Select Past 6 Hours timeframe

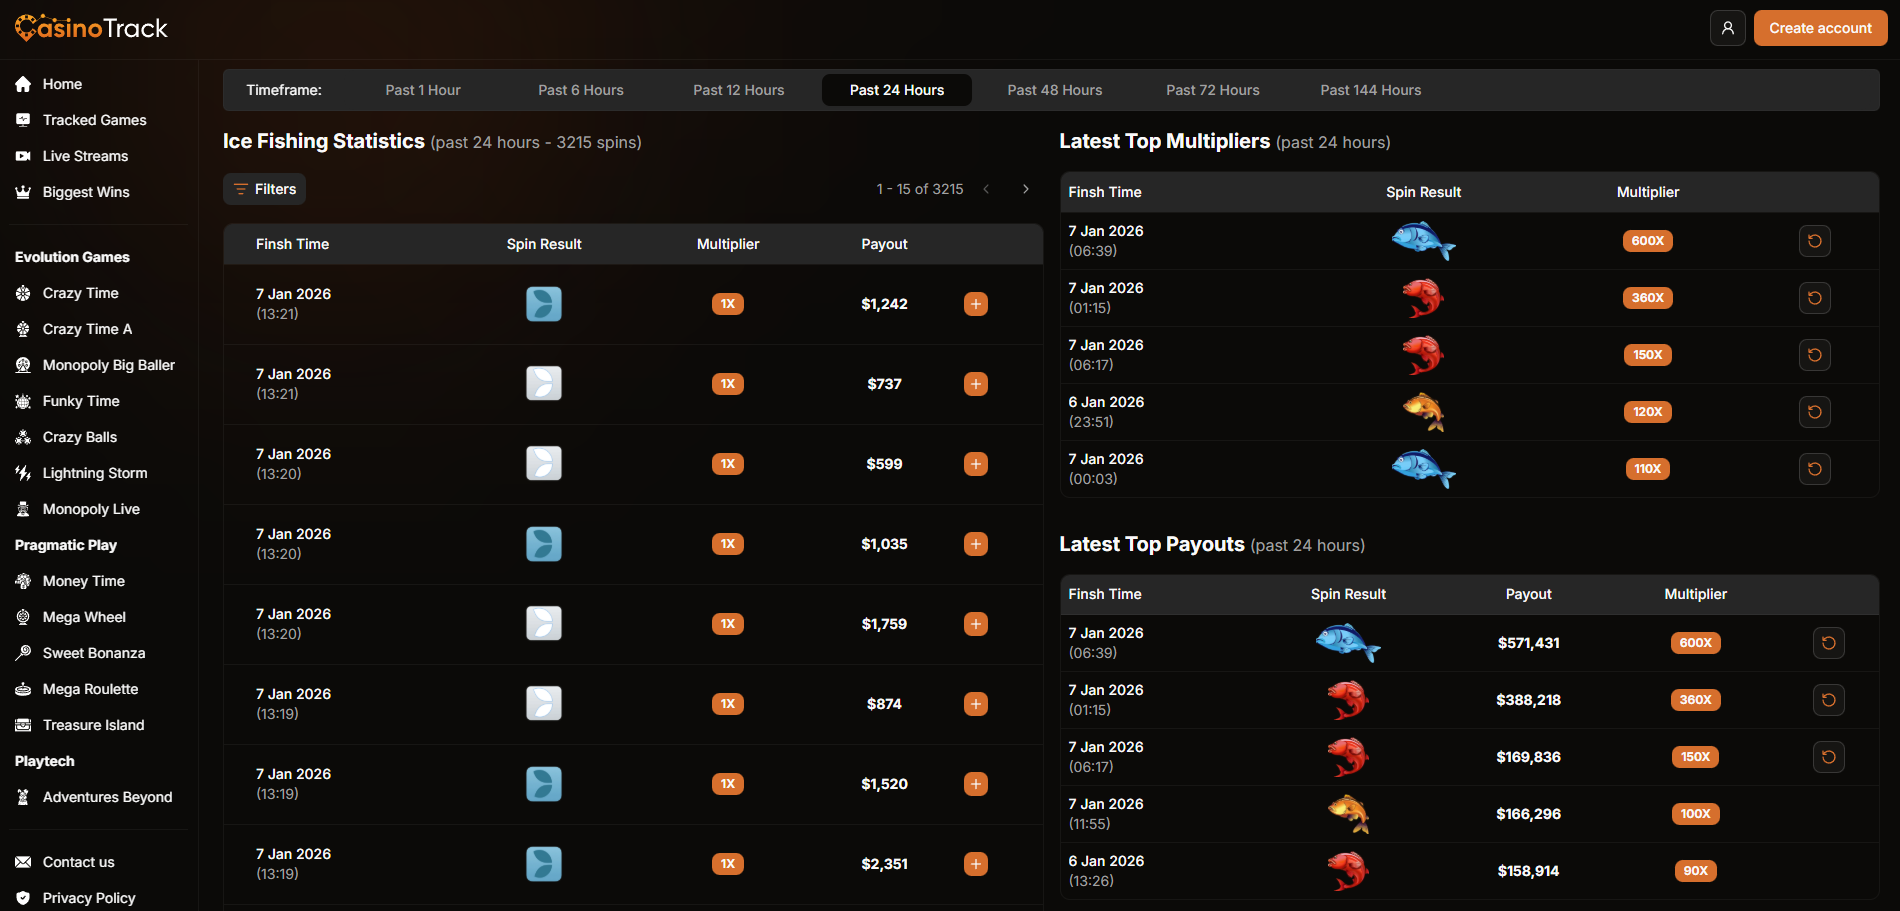click(x=581, y=90)
